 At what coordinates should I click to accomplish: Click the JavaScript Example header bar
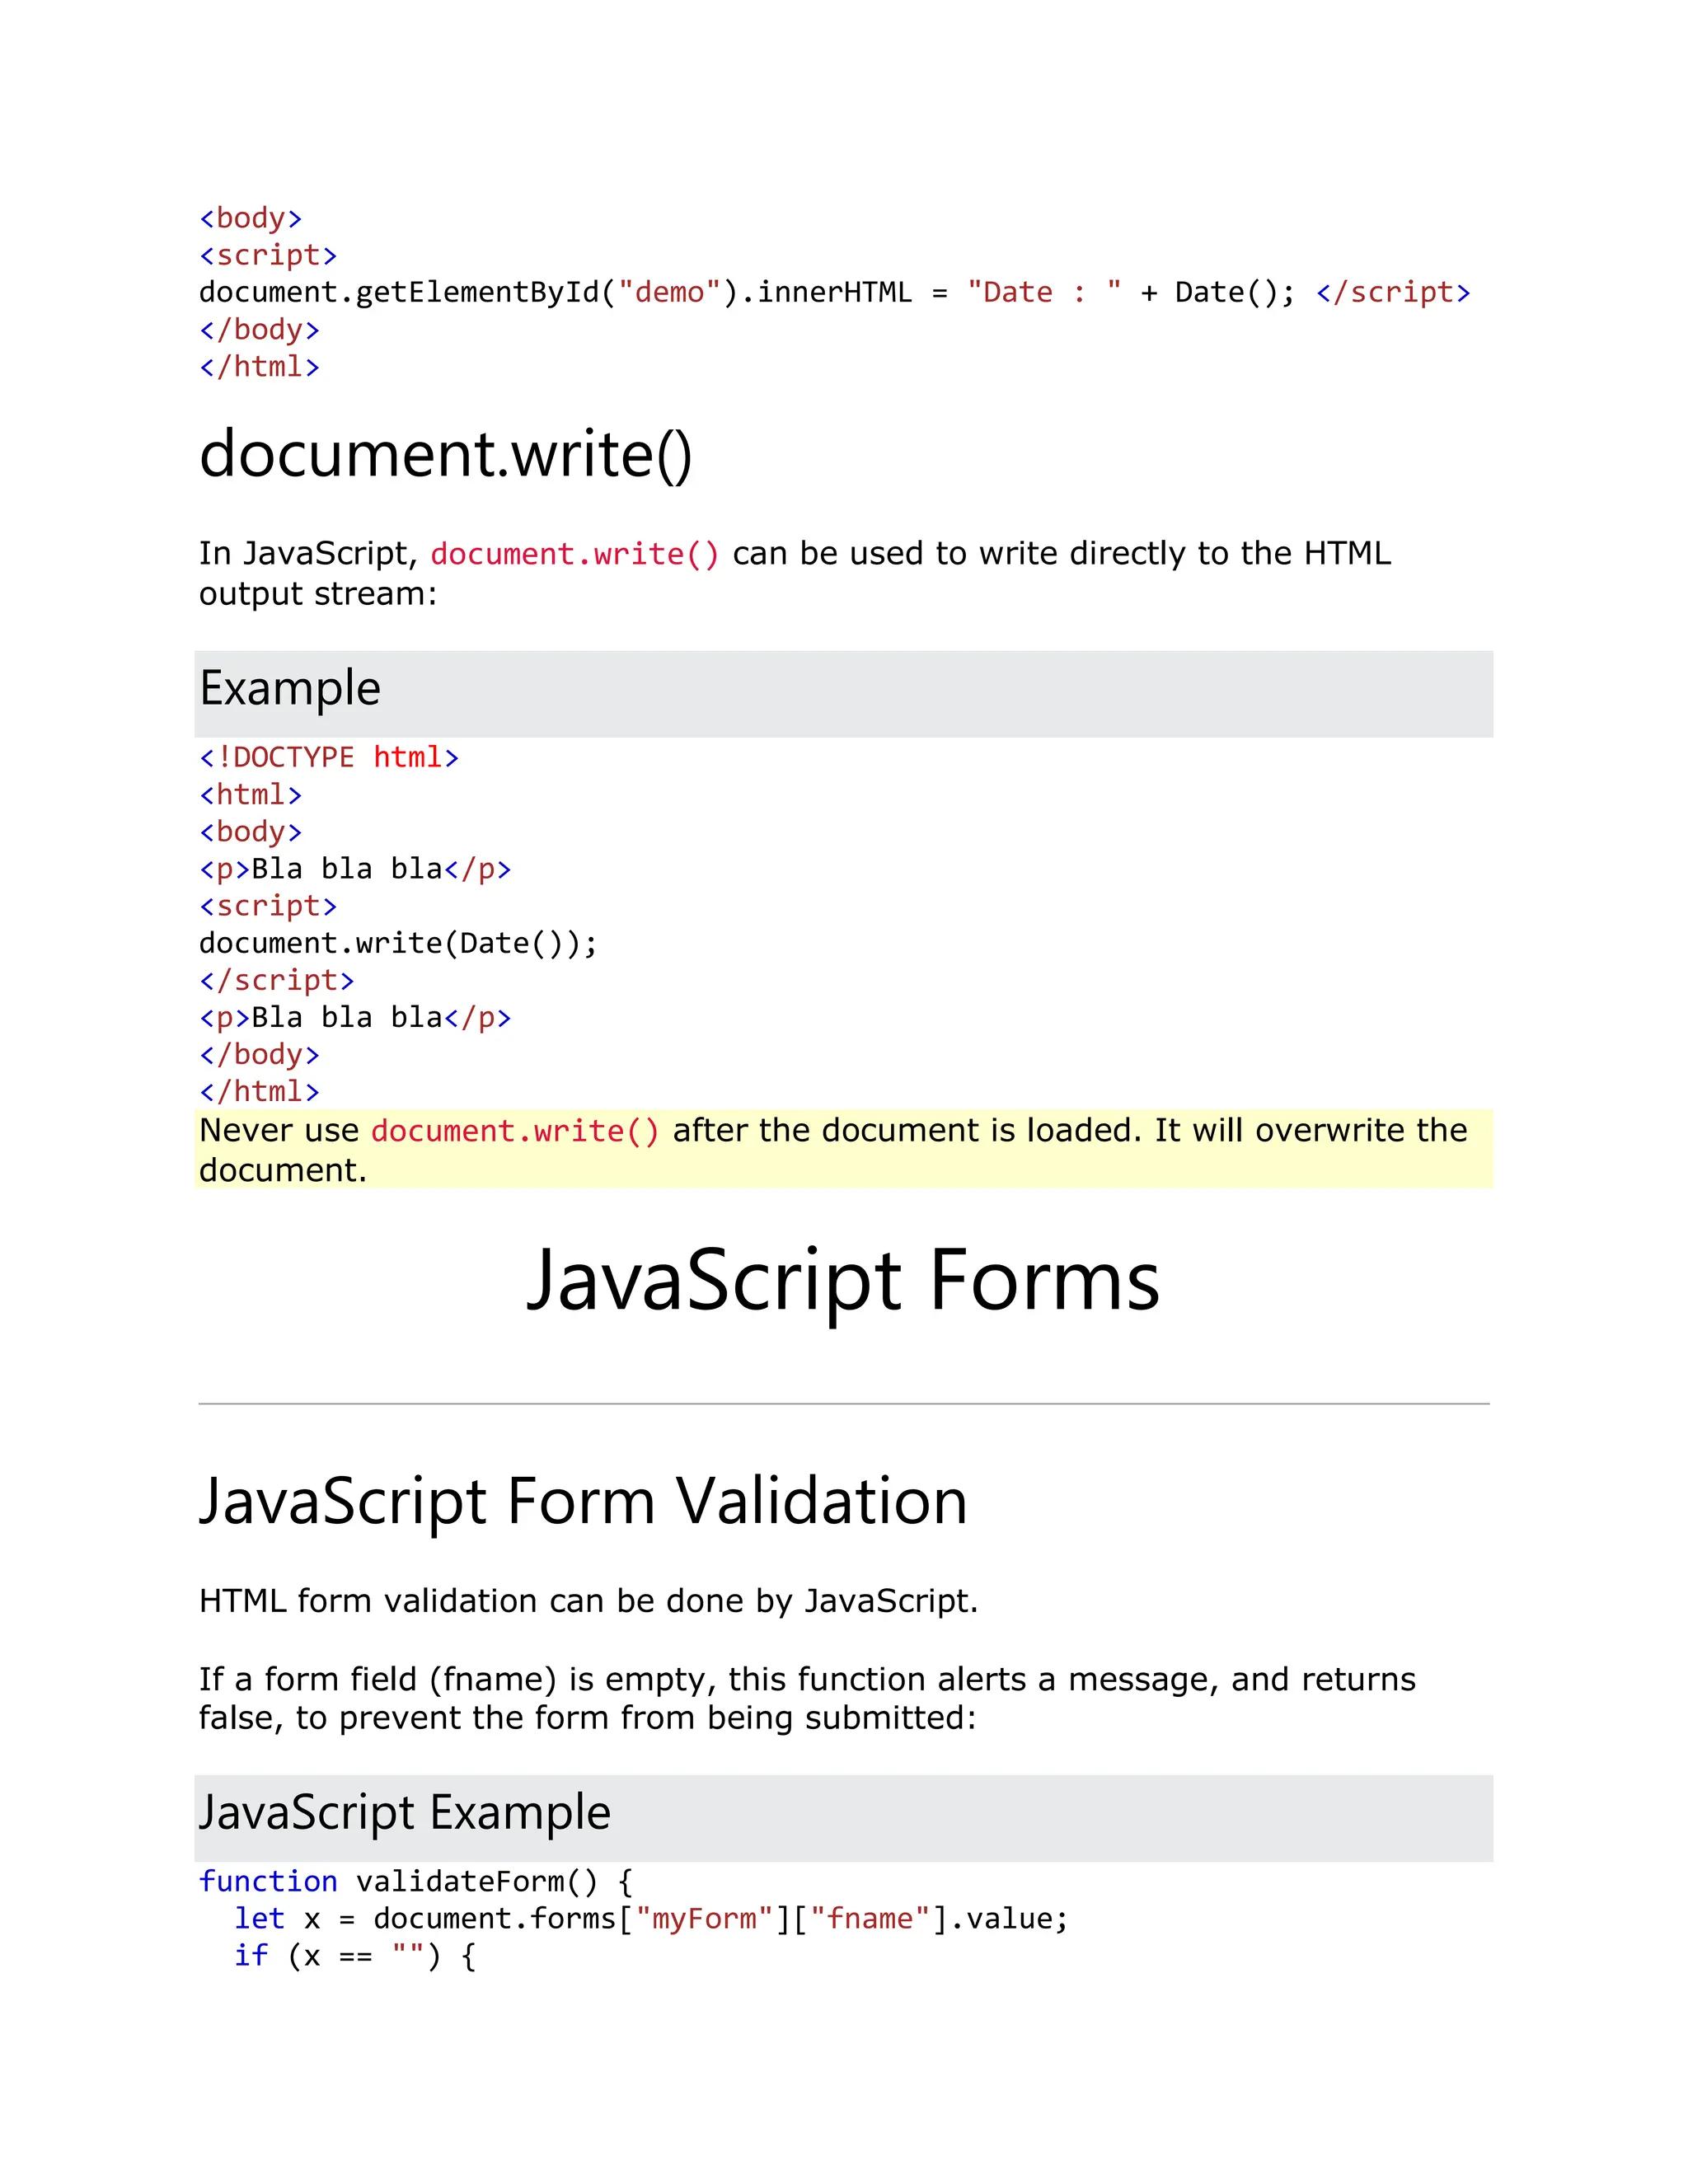(x=842, y=1817)
